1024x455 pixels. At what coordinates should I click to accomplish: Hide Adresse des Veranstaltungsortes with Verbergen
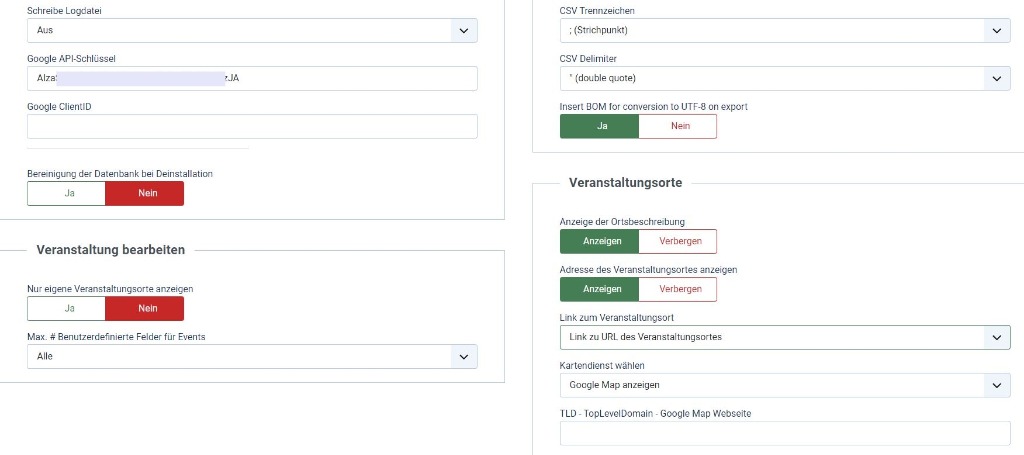(x=677, y=289)
